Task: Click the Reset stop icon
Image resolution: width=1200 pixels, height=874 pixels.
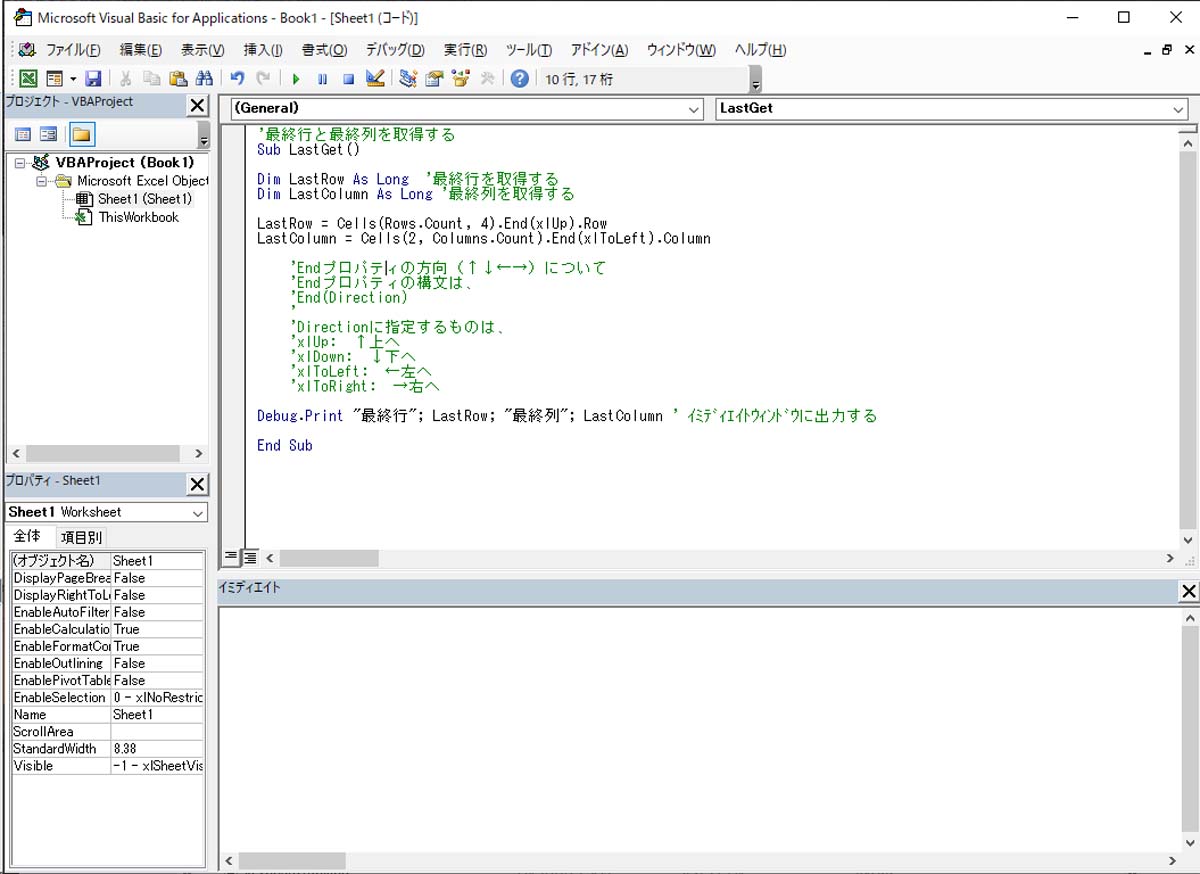Action: (348, 79)
